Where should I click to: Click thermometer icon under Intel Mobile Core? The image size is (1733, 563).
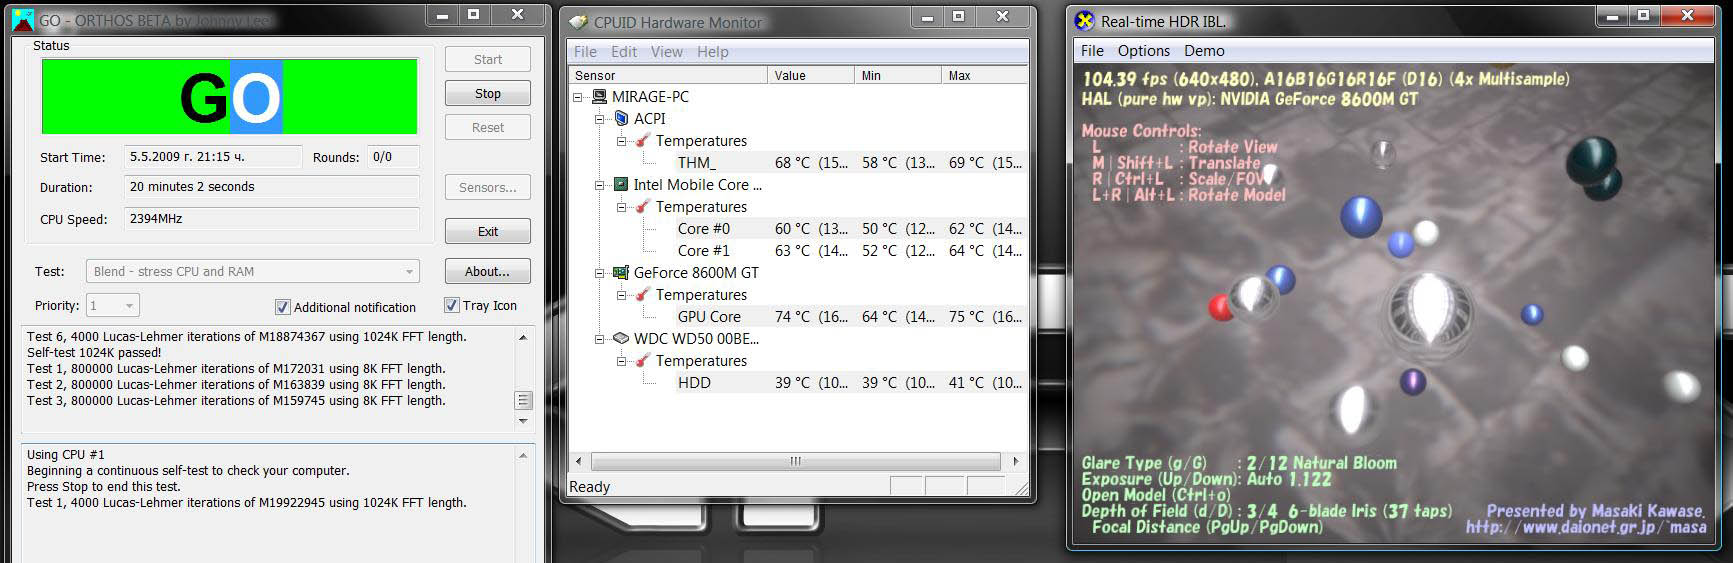point(643,207)
